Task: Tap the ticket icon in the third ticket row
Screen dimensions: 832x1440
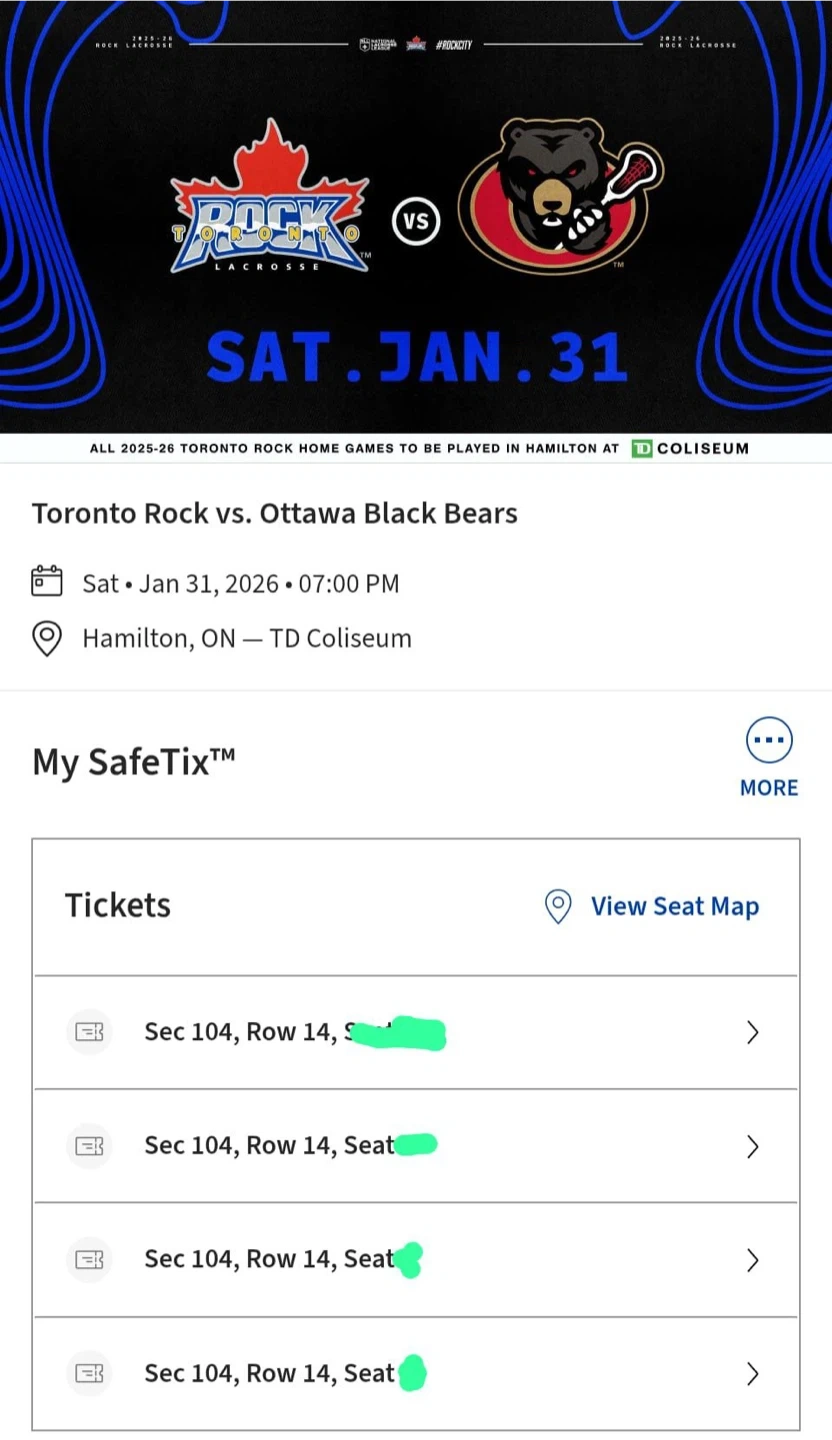Action: [90, 1260]
